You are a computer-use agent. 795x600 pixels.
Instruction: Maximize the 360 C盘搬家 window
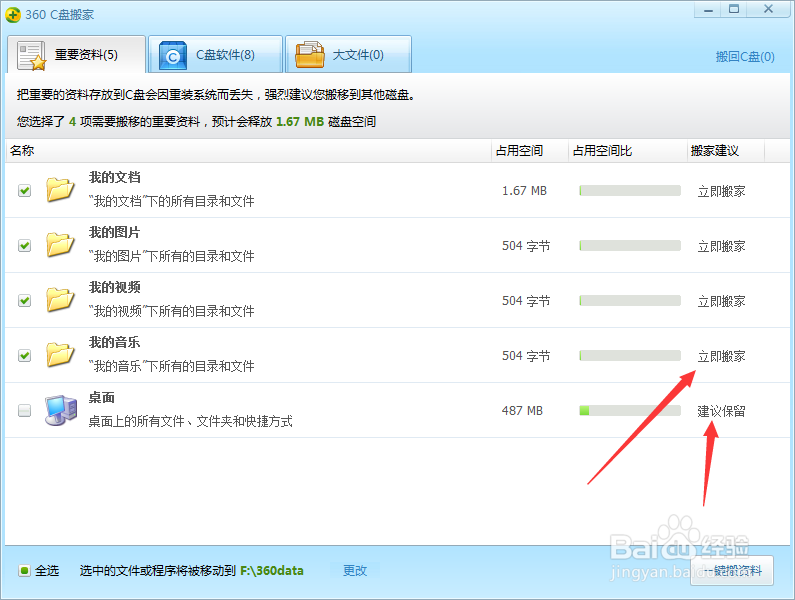[734, 9]
